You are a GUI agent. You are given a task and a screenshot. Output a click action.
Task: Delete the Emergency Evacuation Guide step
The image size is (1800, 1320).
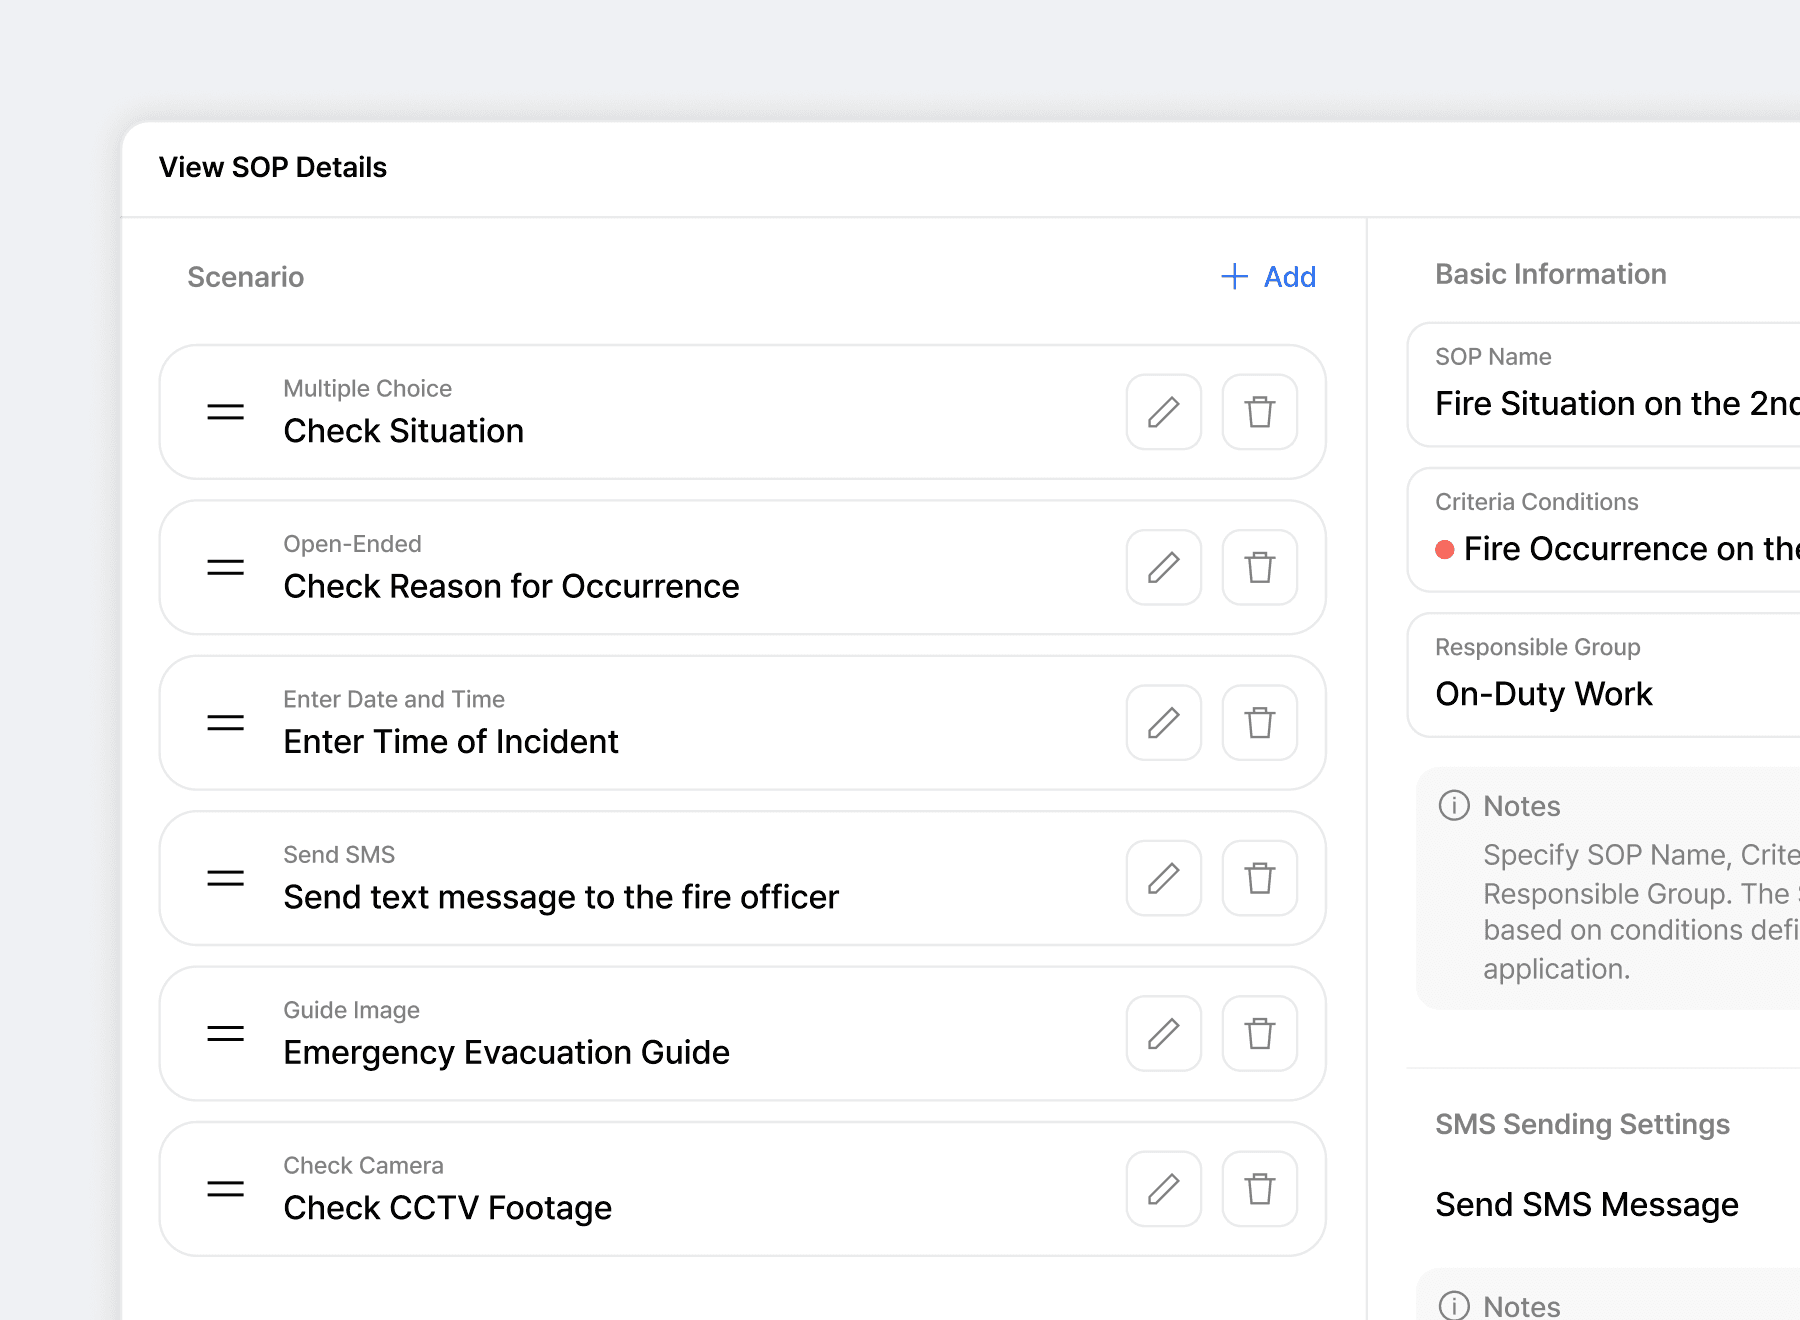click(1259, 1033)
